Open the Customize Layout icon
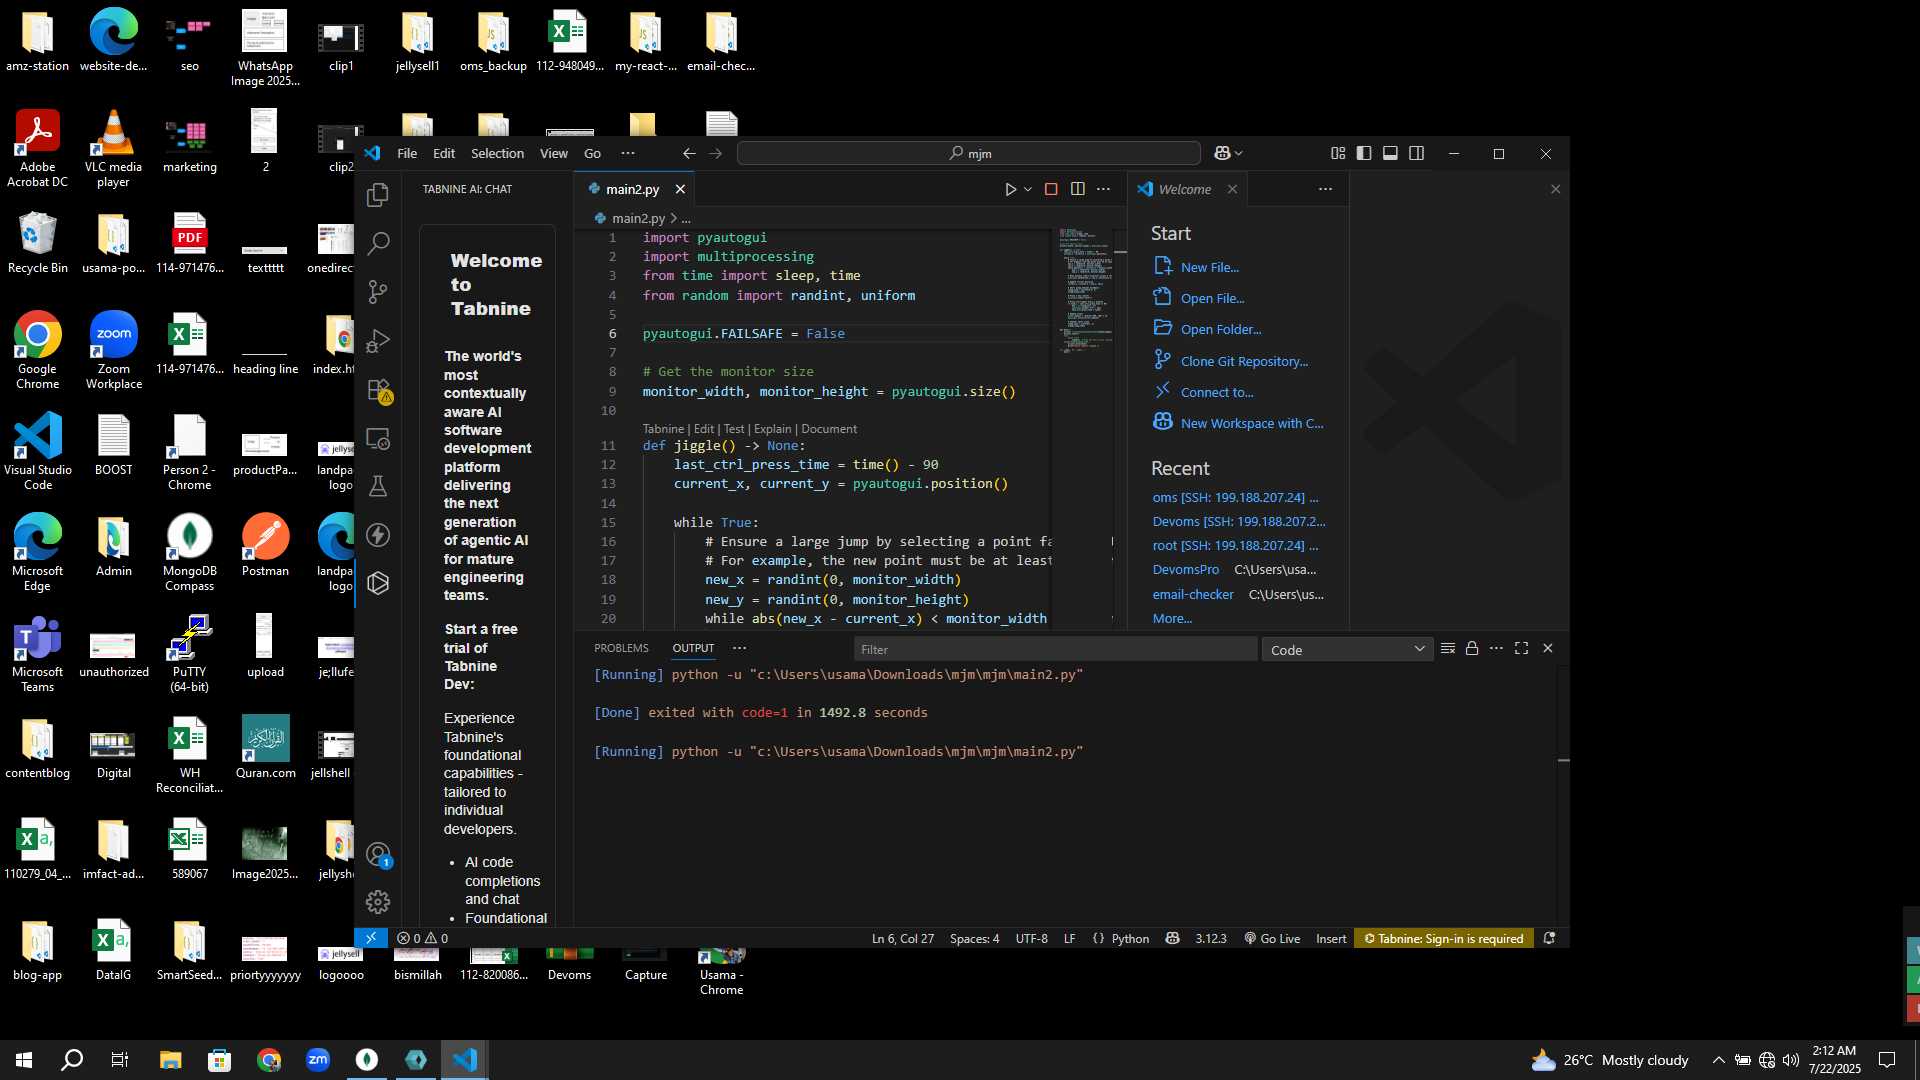Image resolution: width=1920 pixels, height=1080 pixels. 1338,153
